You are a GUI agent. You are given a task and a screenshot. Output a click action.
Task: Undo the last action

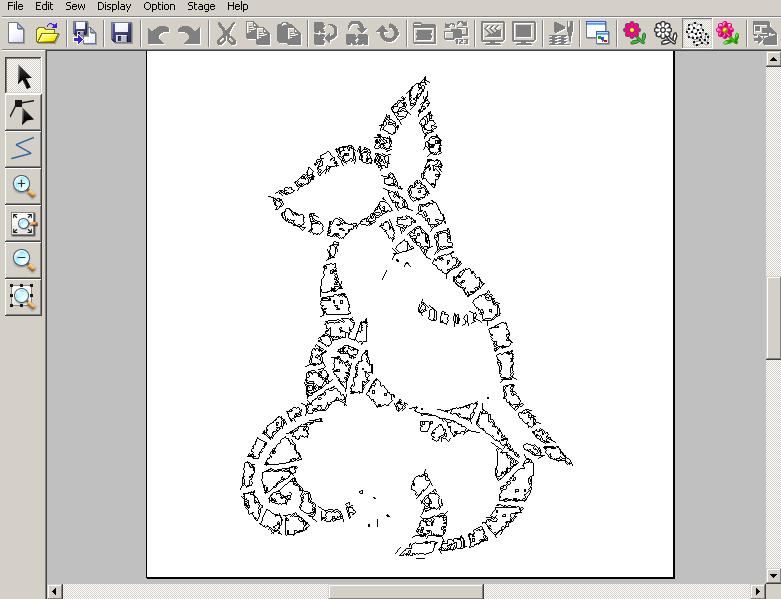[158, 34]
